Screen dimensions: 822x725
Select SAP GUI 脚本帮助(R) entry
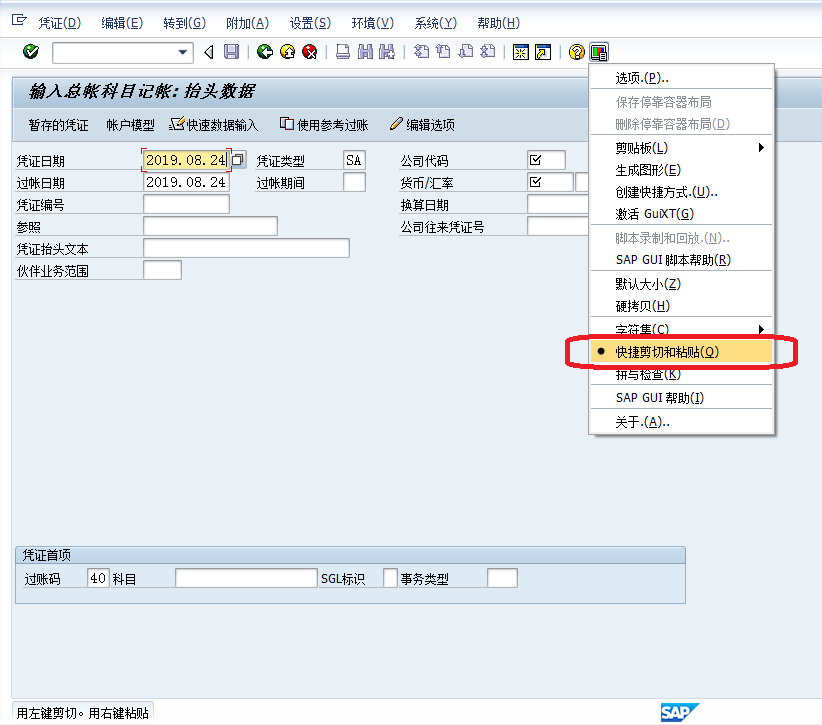[x=681, y=260]
